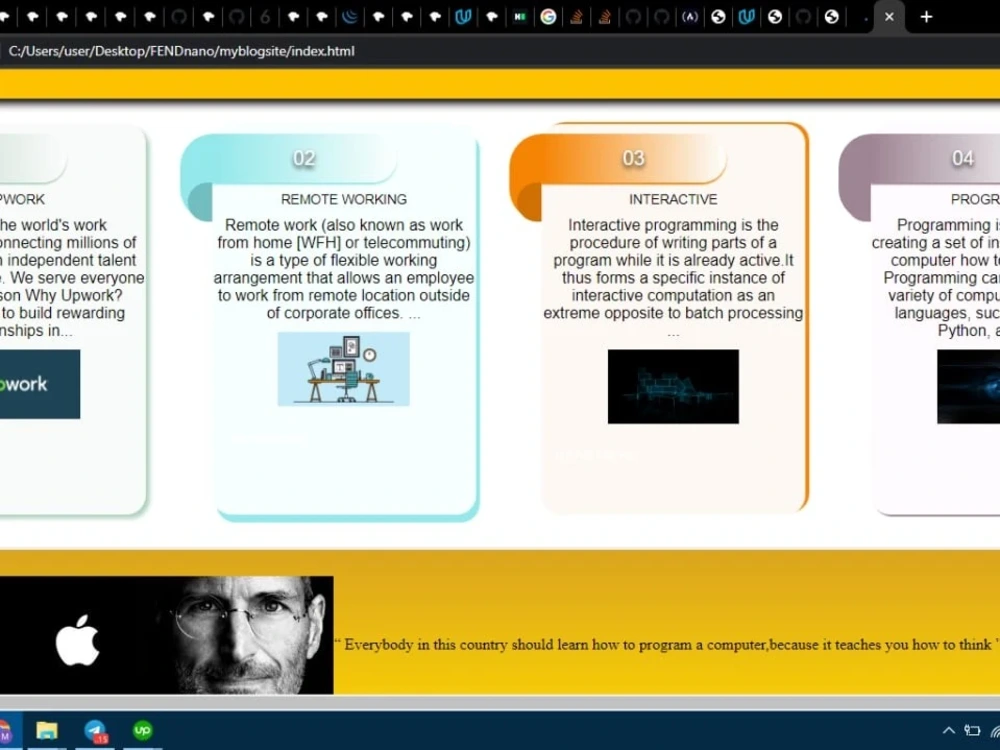Close the current active browser tab

889,17
